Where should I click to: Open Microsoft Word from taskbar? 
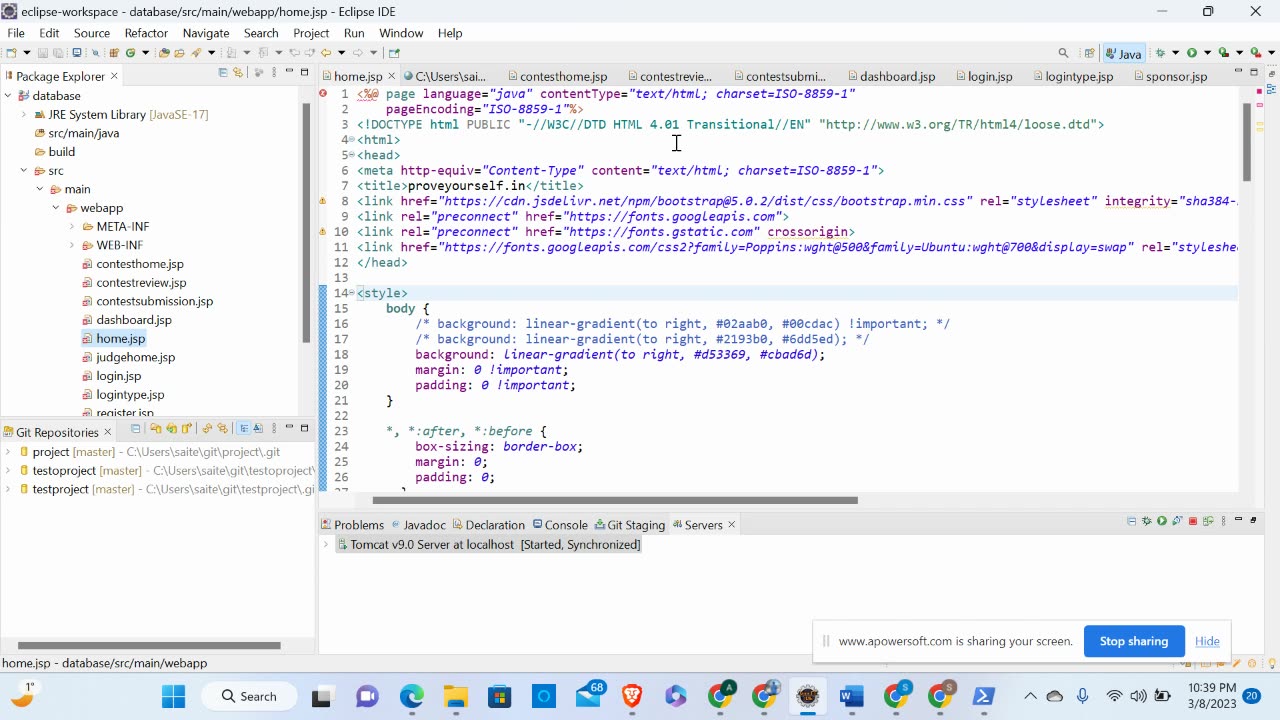[852, 696]
